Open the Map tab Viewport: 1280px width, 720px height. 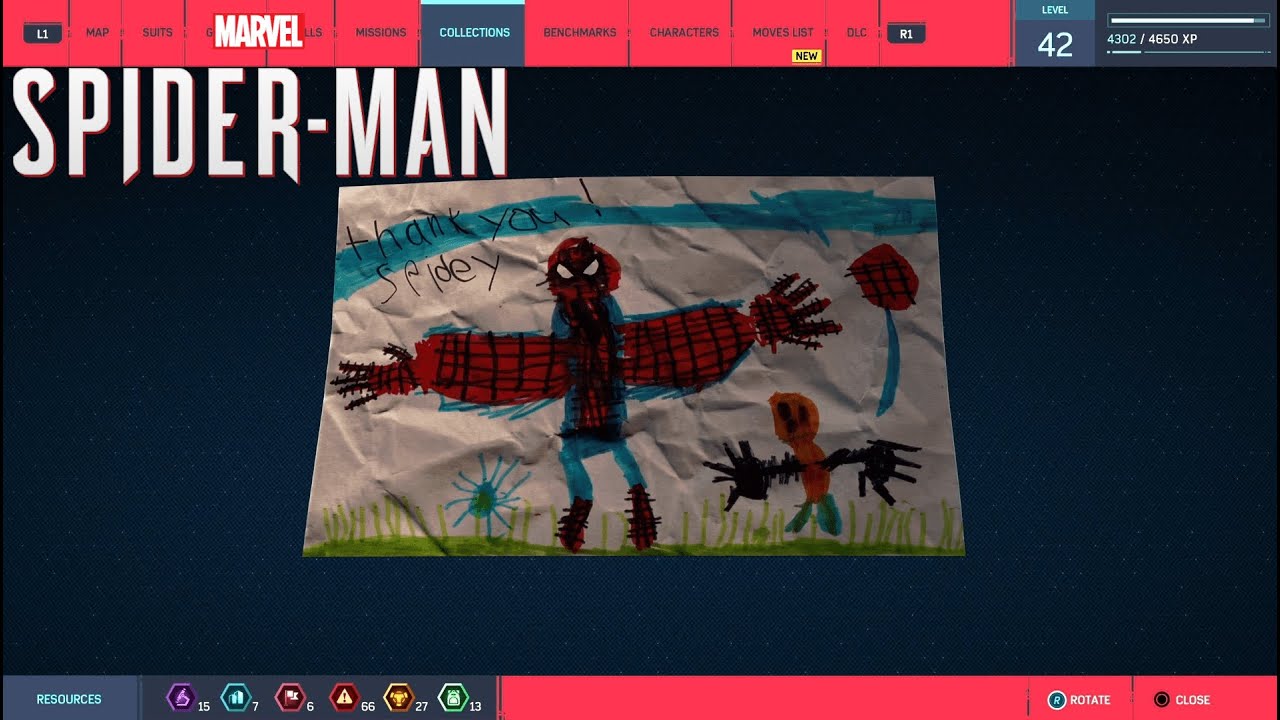97,33
